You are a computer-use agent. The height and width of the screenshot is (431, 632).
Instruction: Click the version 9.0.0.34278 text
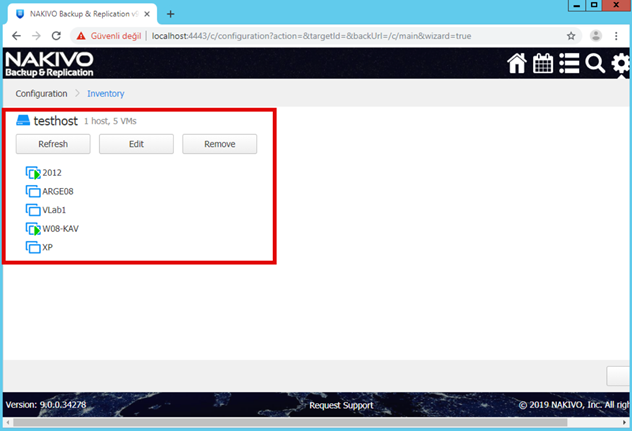coord(46,404)
